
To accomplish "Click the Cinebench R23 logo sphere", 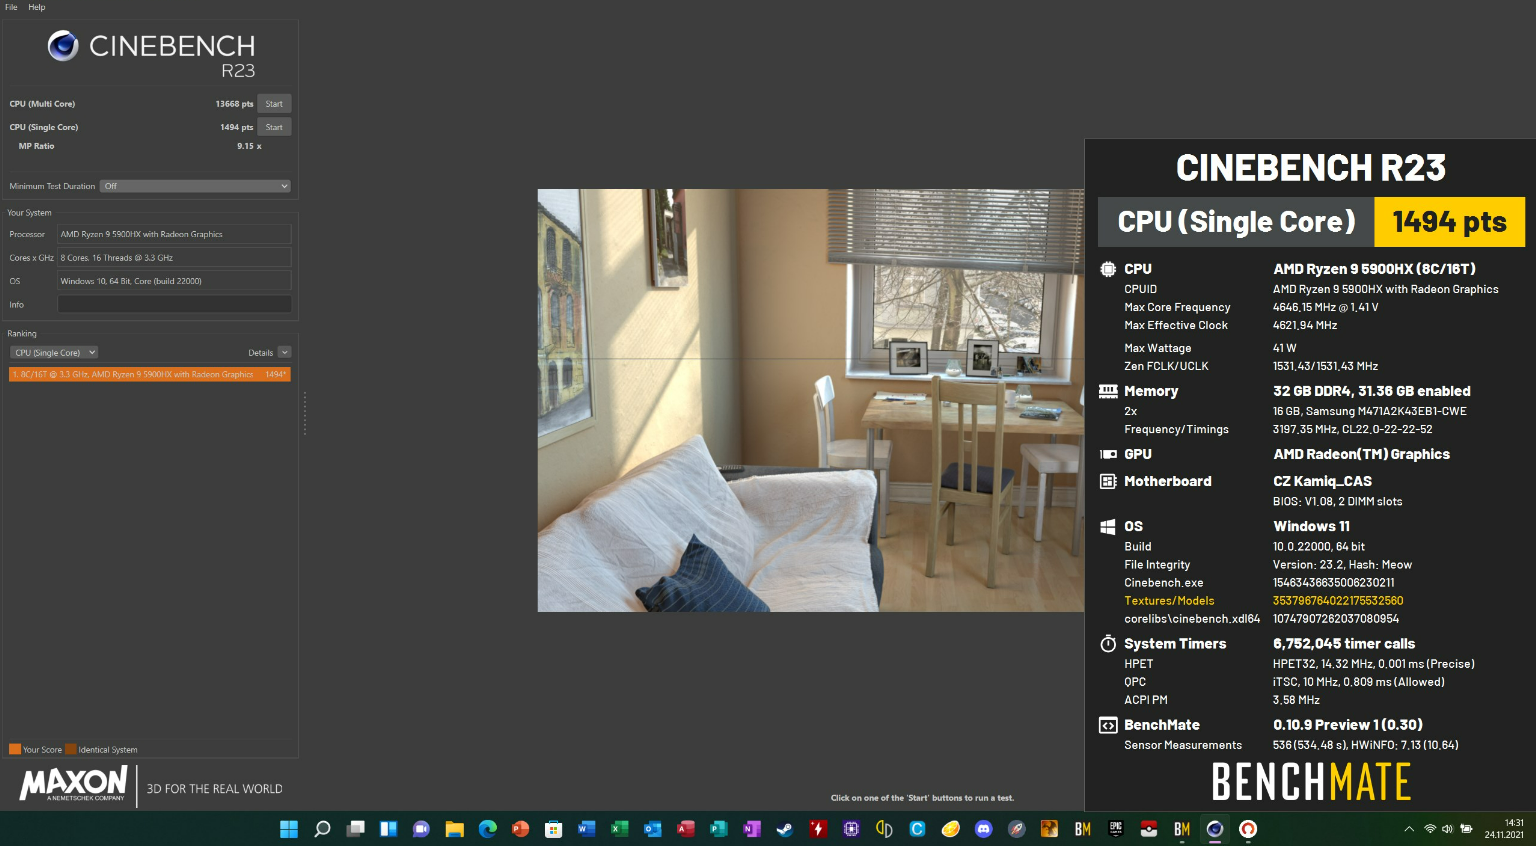I will pyautogui.click(x=63, y=45).
